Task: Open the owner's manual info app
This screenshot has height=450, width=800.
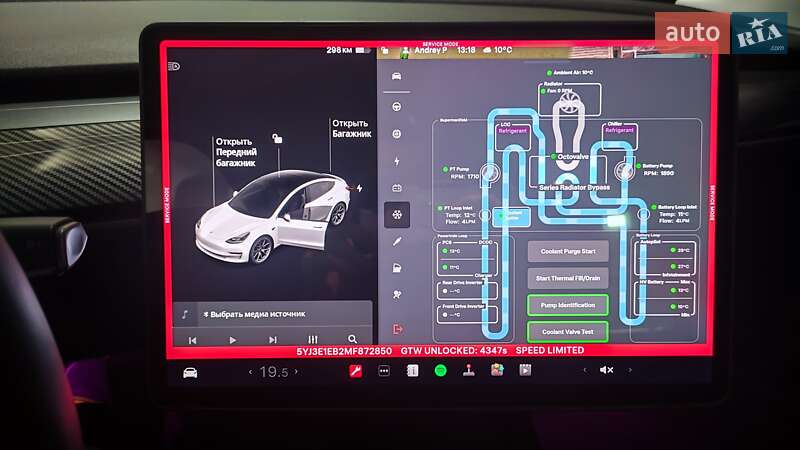Action: coord(412,371)
